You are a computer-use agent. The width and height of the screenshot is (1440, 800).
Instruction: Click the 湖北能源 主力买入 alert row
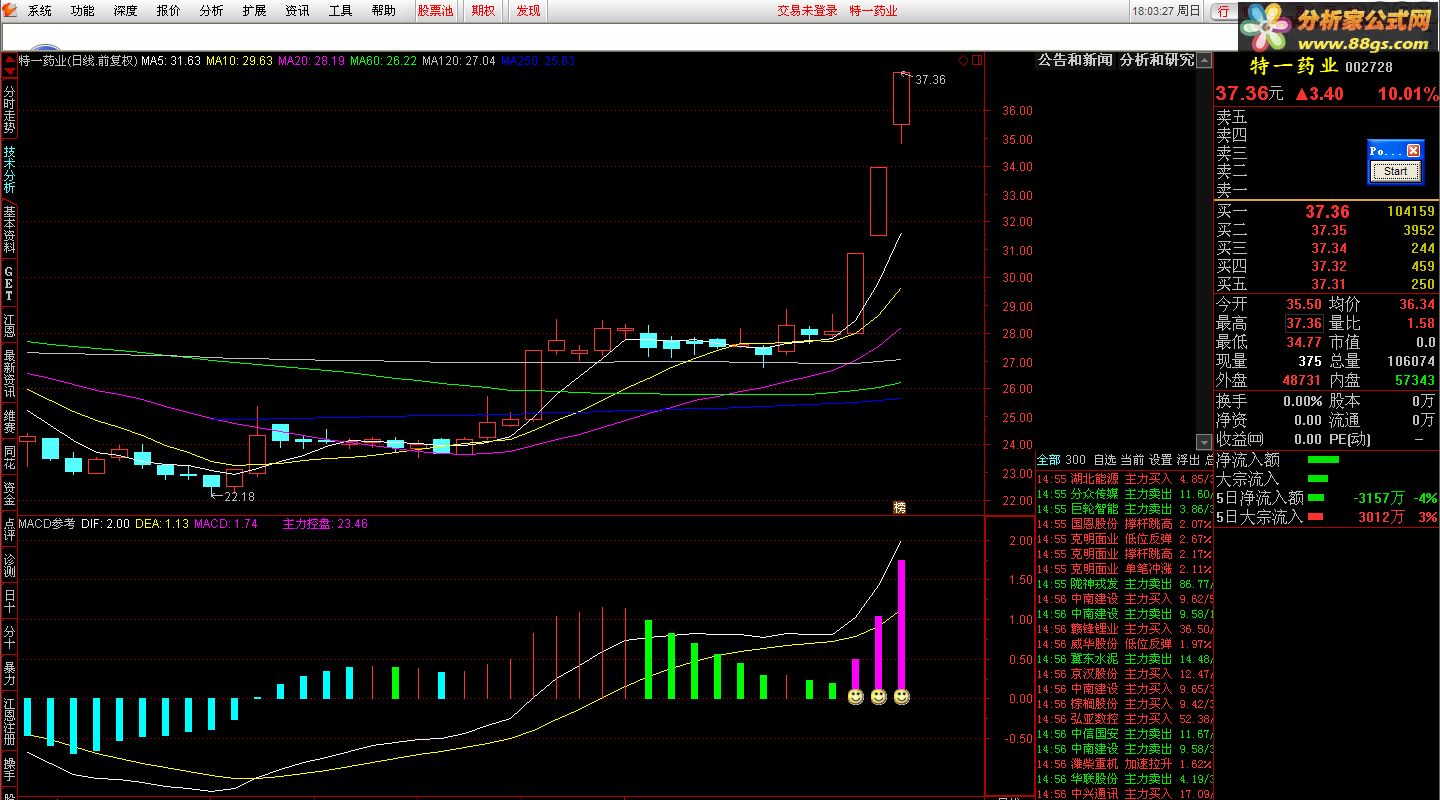tap(1124, 479)
